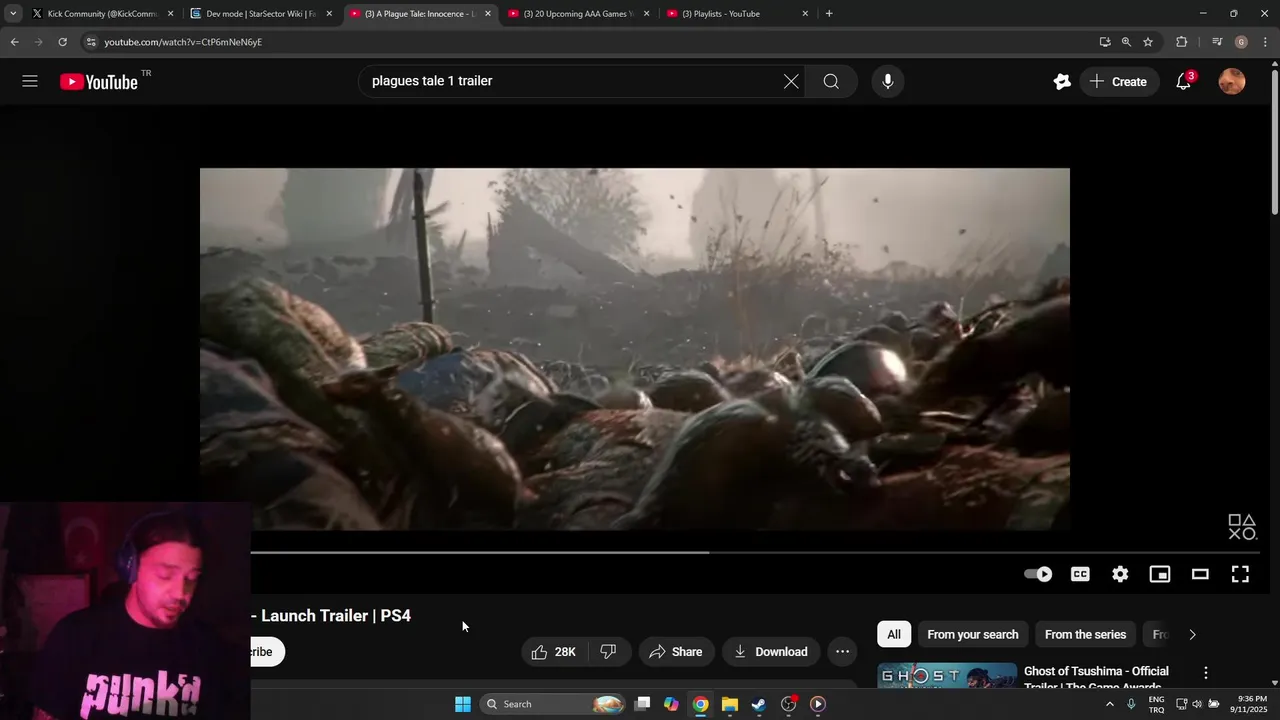Open the account avatar menu
The height and width of the screenshot is (720, 1280).
click(x=1232, y=82)
